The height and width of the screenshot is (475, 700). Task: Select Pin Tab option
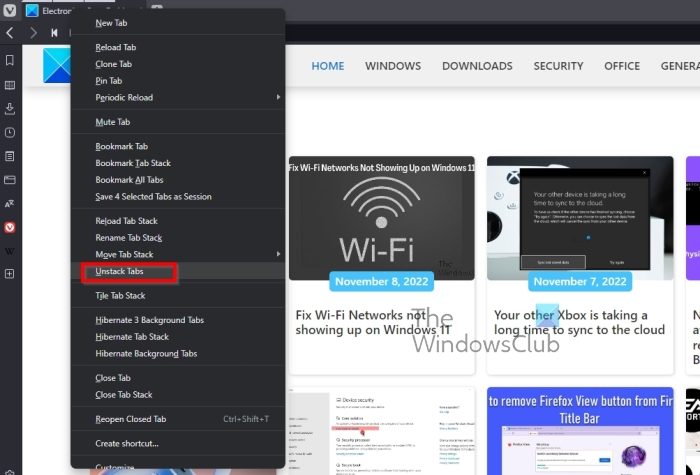pos(178,81)
